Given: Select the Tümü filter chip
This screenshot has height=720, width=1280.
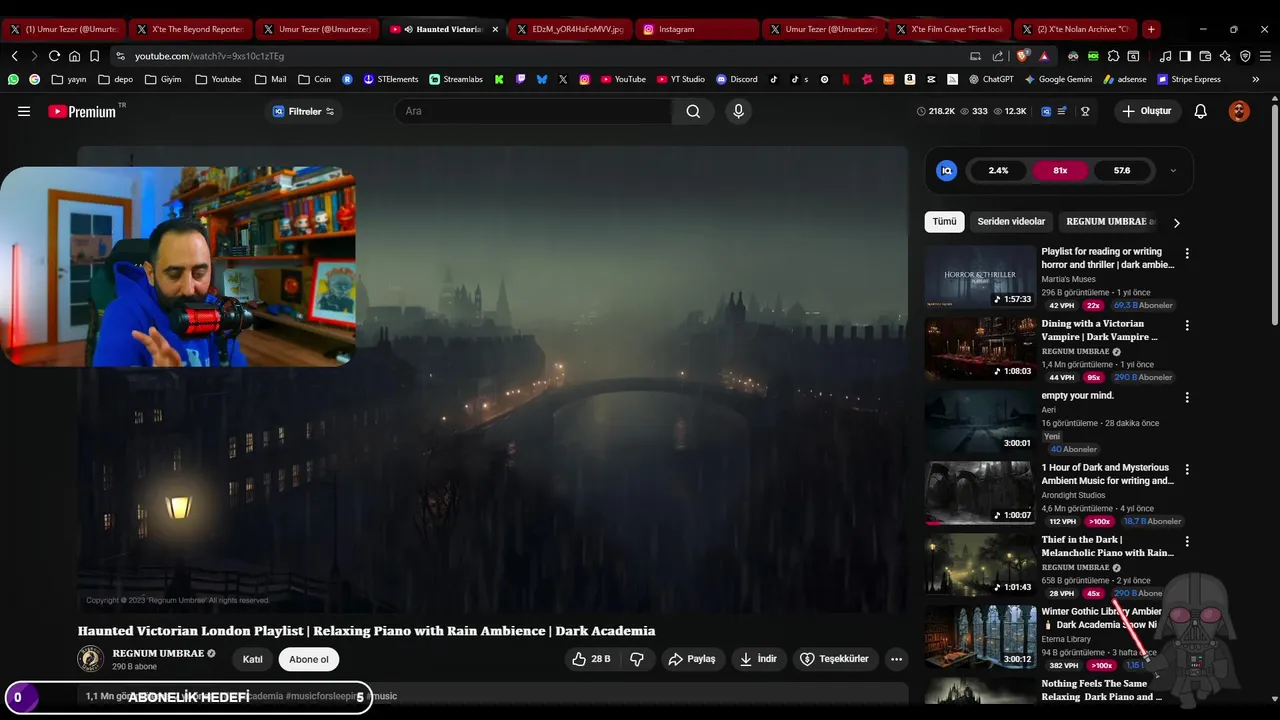Looking at the screenshot, I should [944, 222].
